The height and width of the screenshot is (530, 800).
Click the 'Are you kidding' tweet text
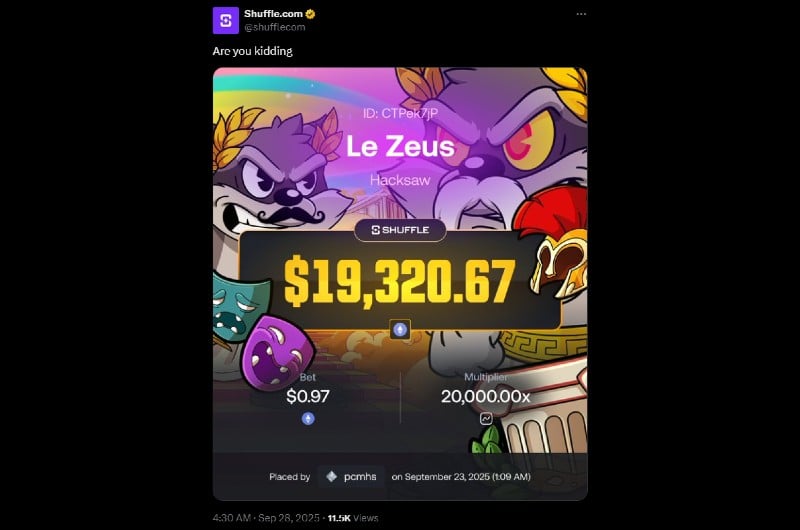253,51
